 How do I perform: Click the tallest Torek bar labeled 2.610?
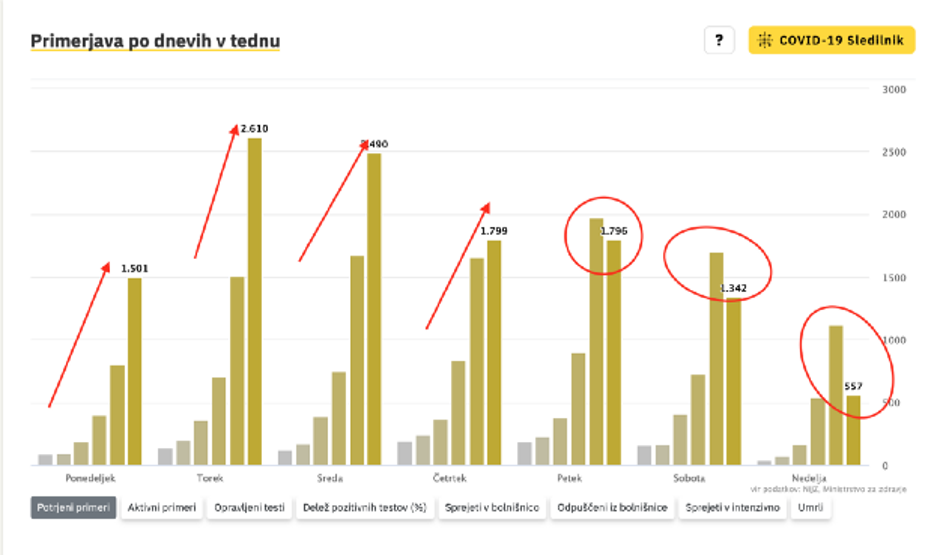[x=254, y=300]
